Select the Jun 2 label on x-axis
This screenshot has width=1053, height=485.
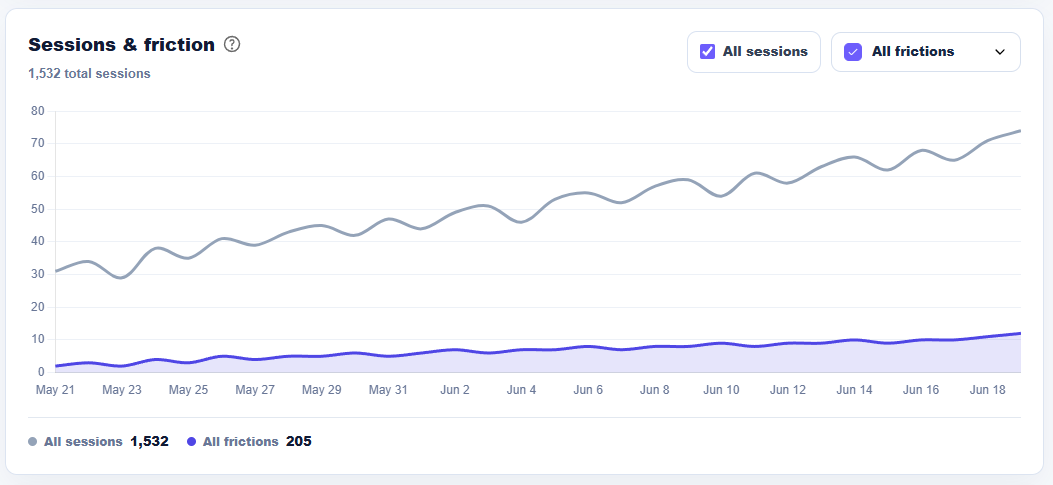point(455,390)
